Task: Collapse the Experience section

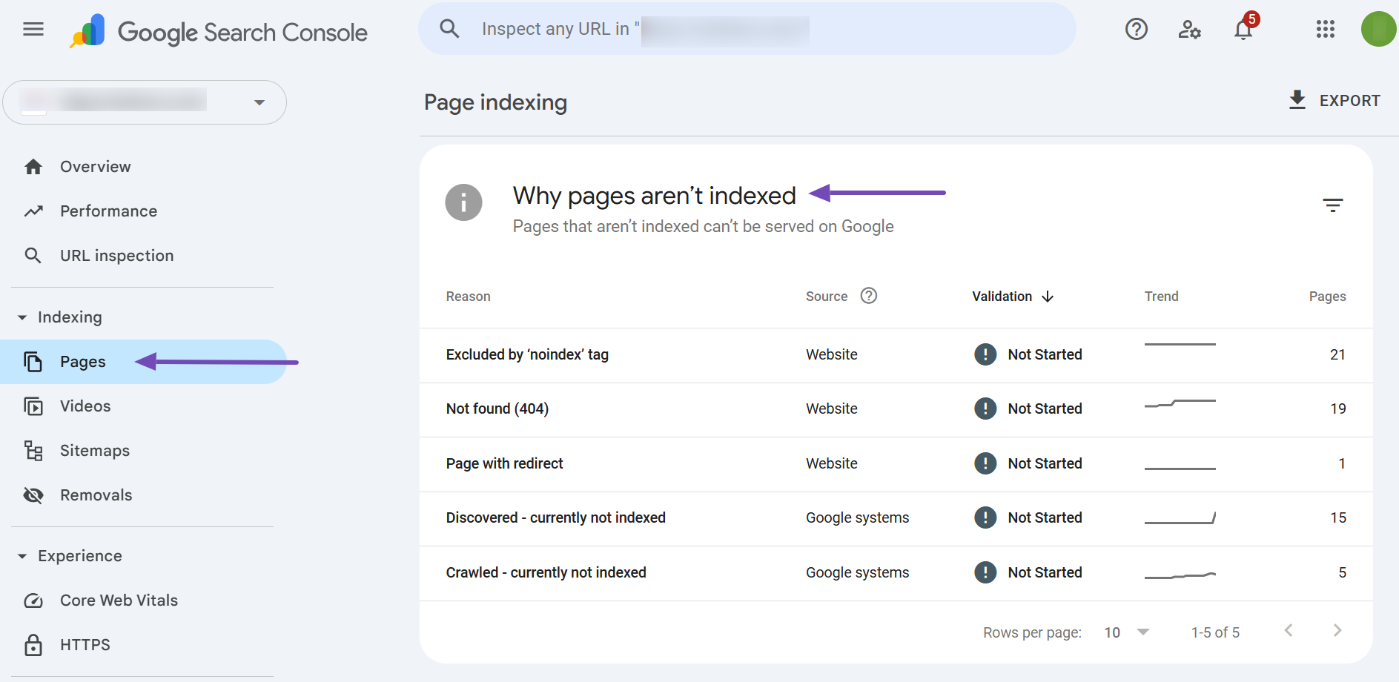Action: [x=23, y=556]
